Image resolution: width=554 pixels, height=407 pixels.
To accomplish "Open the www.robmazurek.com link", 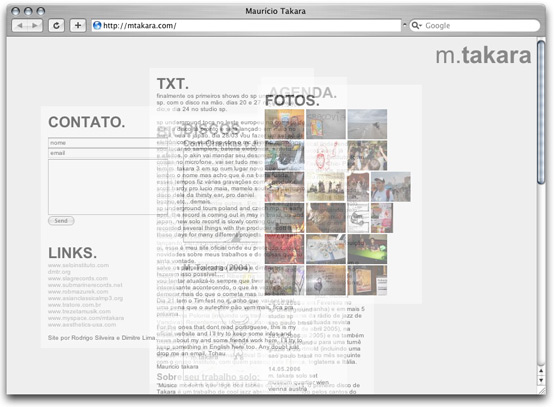I will click(x=78, y=291).
